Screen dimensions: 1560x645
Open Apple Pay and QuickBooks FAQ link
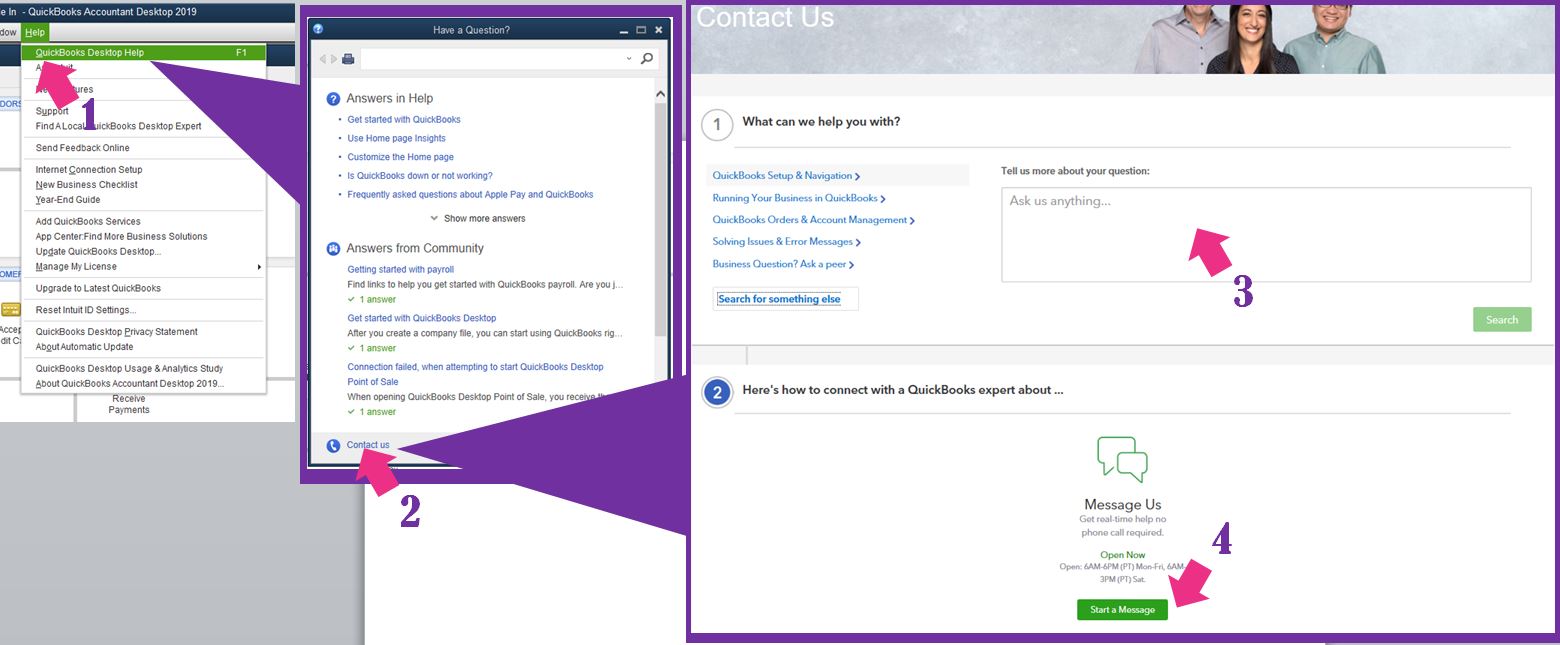click(470, 195)
